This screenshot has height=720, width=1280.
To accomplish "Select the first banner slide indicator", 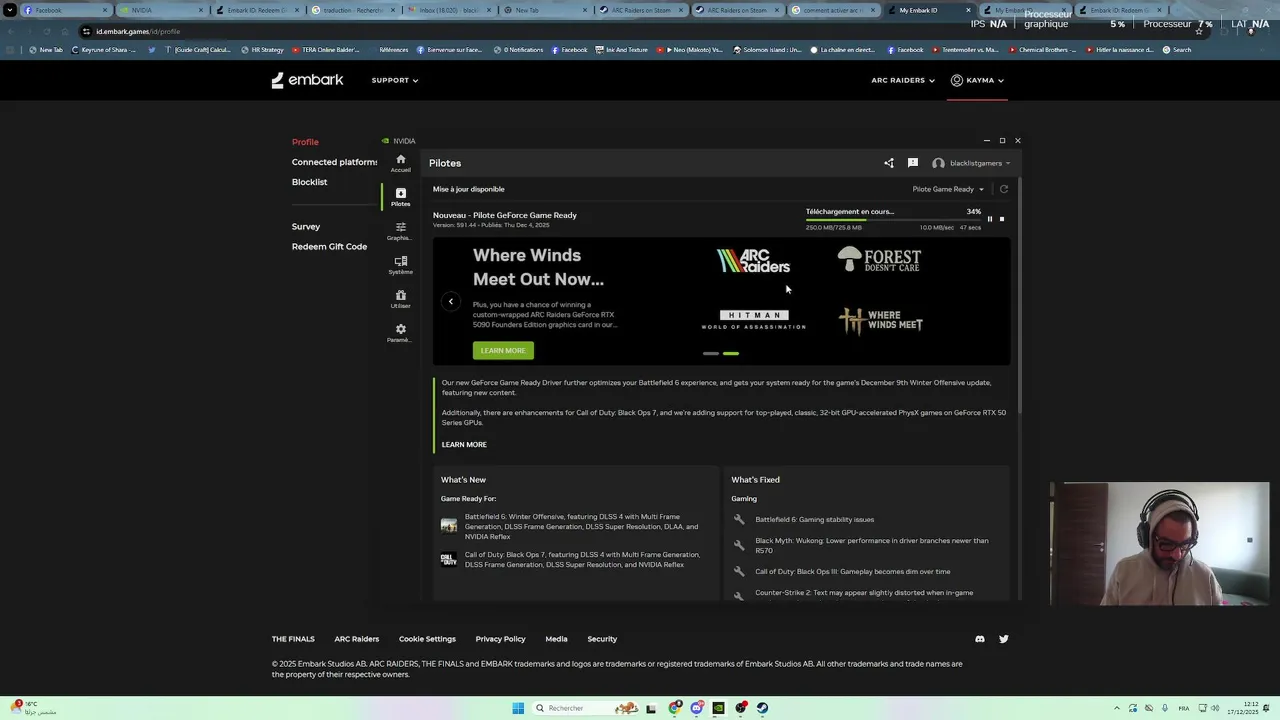I will [x=710, y=353].
